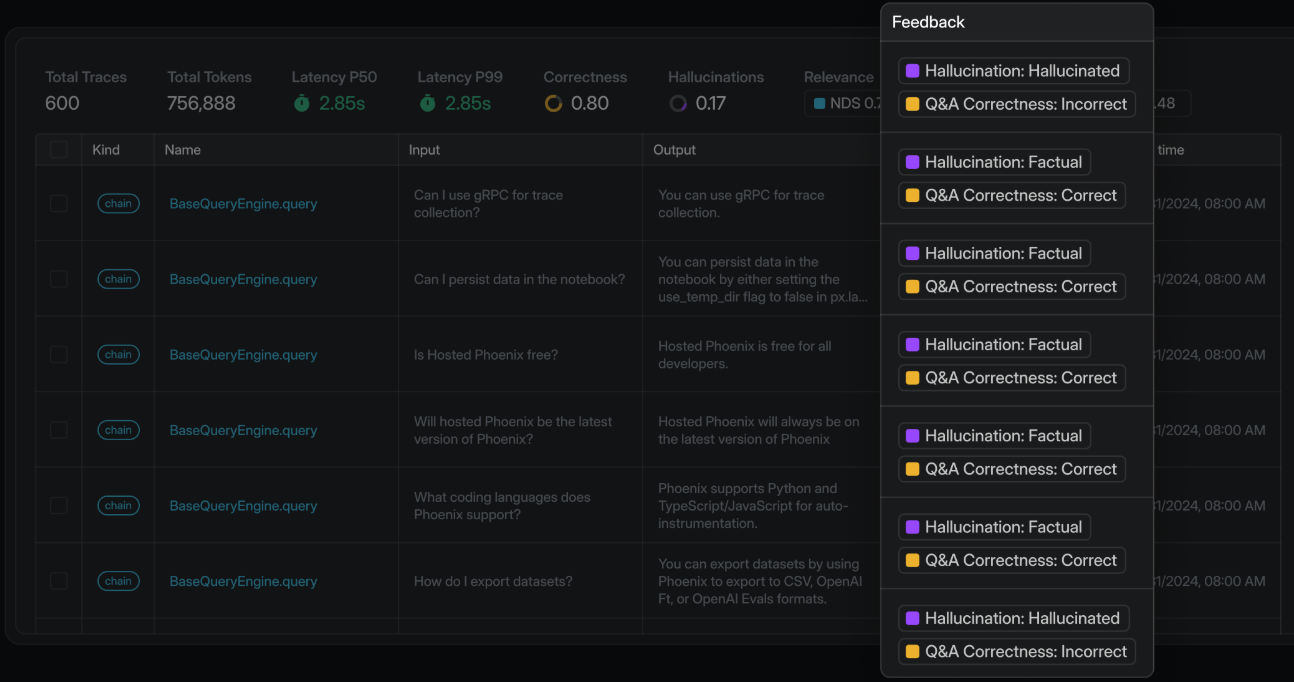Click chain badge in 'Is Hosted Phoenix free?' row

pyautogui.click(x=118, y=354)
